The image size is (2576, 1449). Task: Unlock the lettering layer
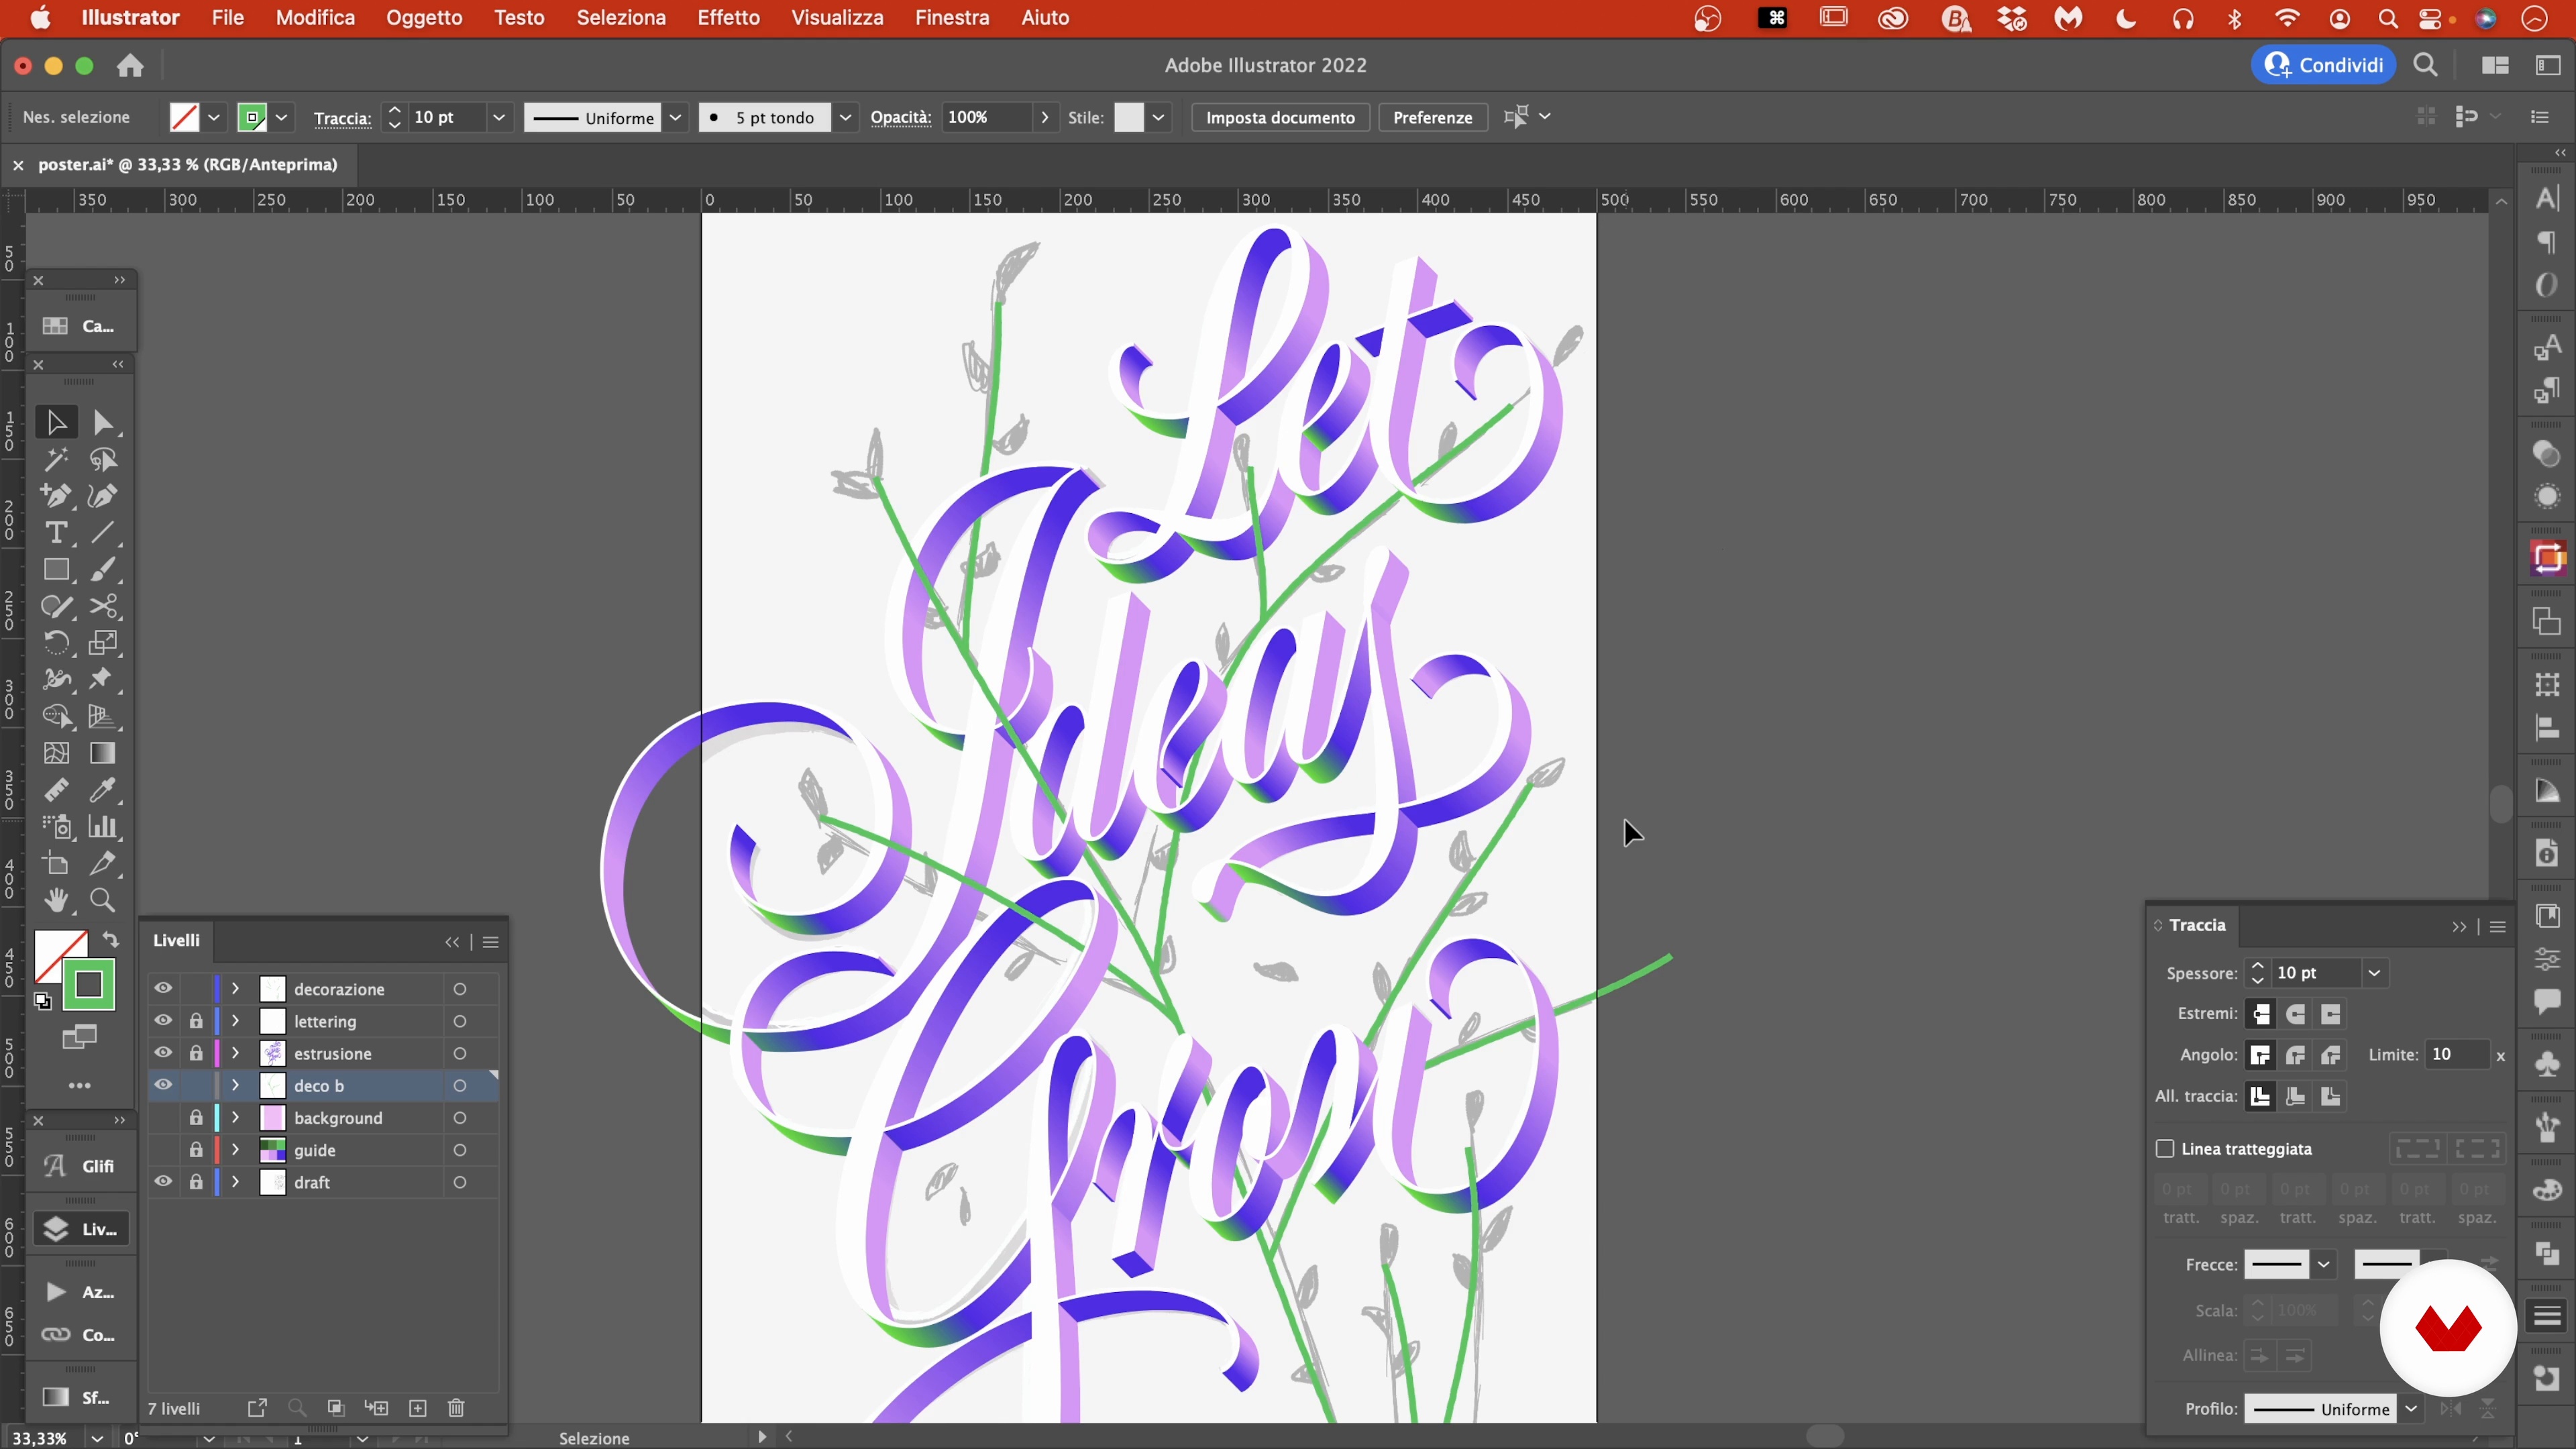click(196, 1021)
